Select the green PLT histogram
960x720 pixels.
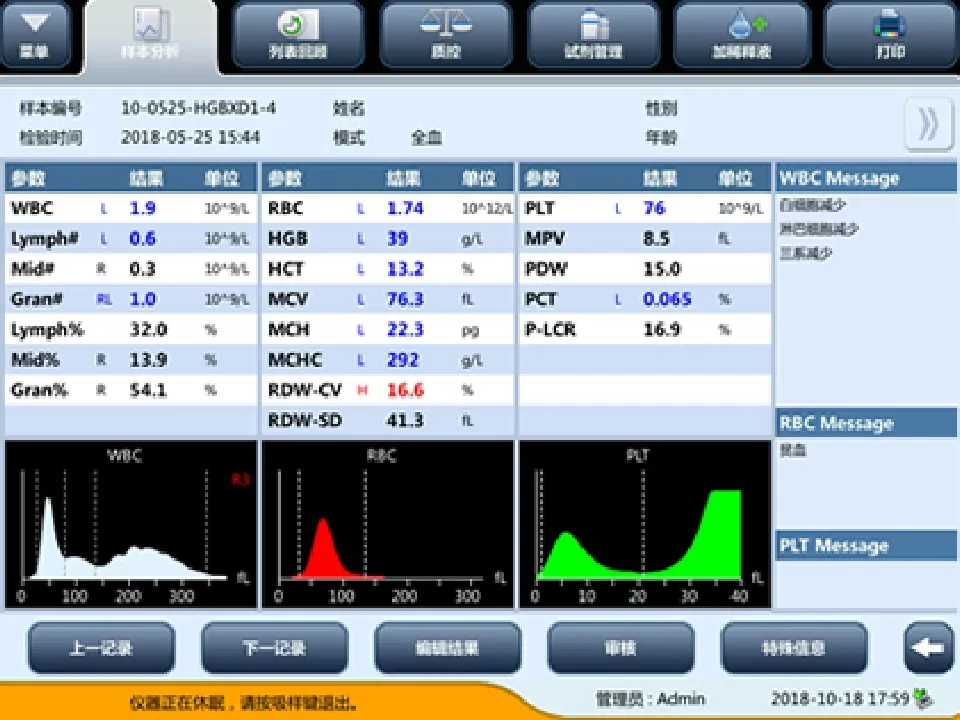tap(643, 524)
